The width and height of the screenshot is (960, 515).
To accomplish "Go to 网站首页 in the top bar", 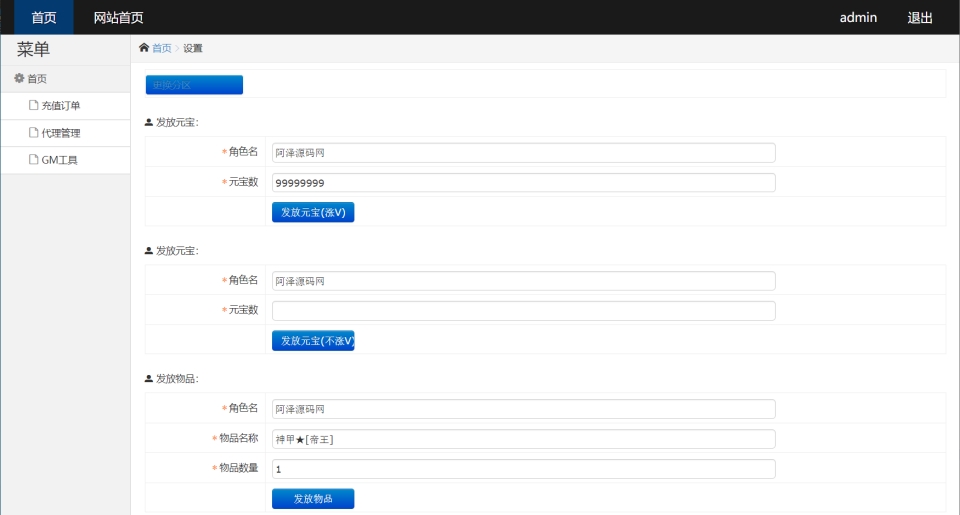I will 118,17.
